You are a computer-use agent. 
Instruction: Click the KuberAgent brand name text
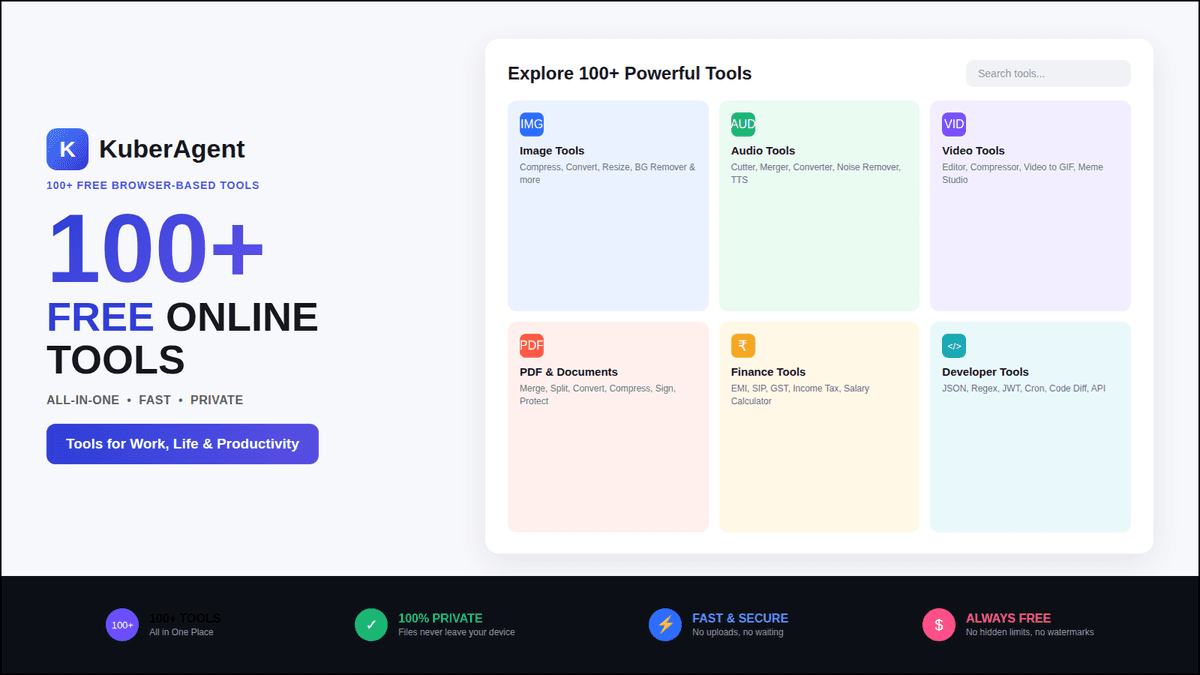[172, 149]
